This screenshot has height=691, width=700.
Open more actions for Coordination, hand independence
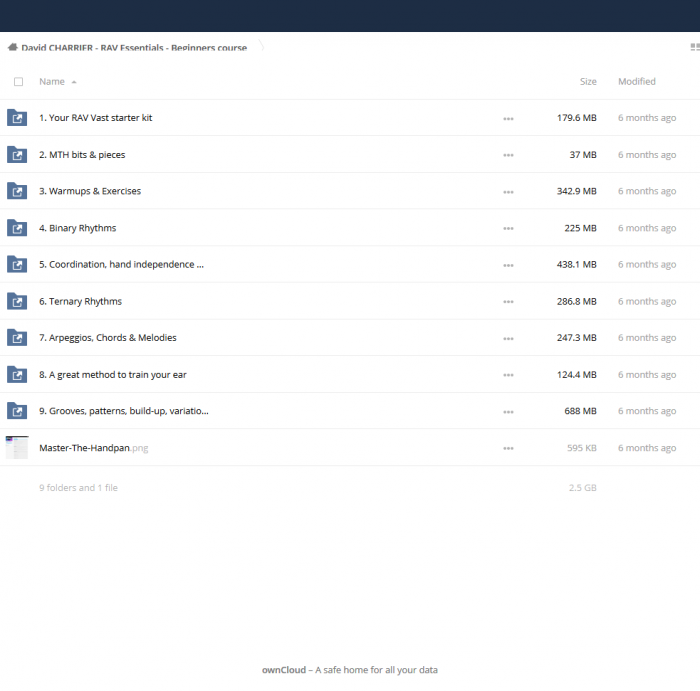508,265
